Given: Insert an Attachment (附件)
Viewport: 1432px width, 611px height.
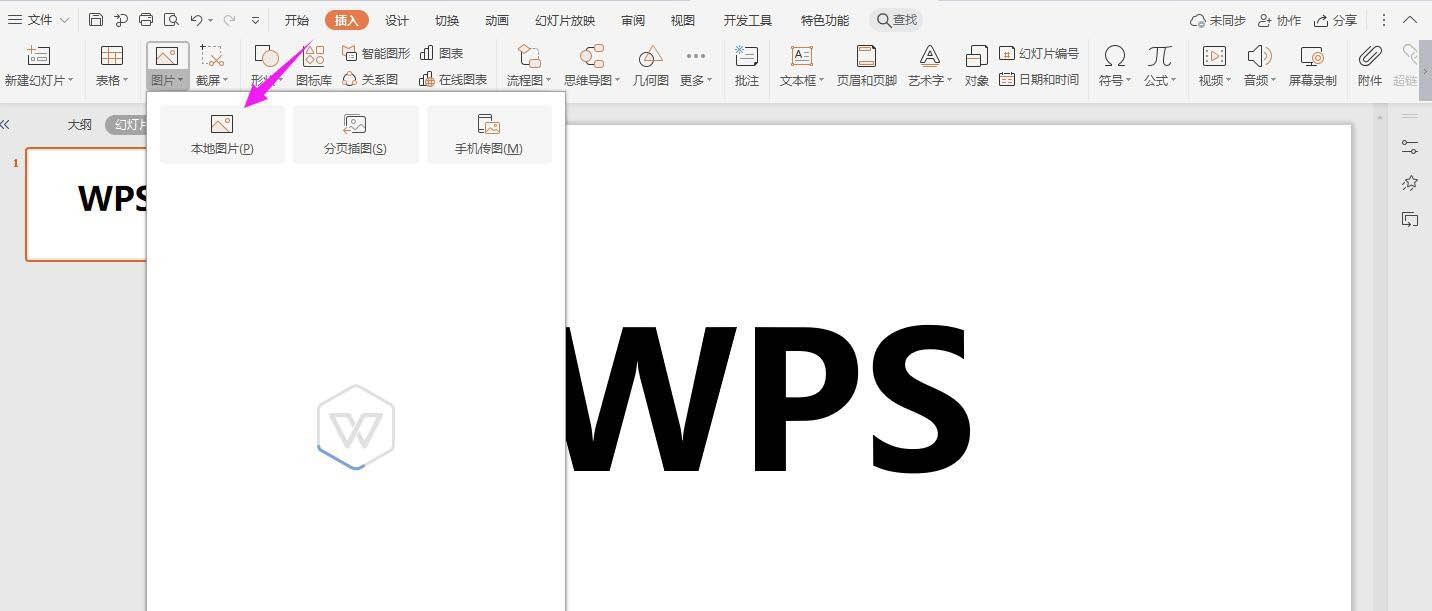Looking at the screenshot, I should point(1370,66).
